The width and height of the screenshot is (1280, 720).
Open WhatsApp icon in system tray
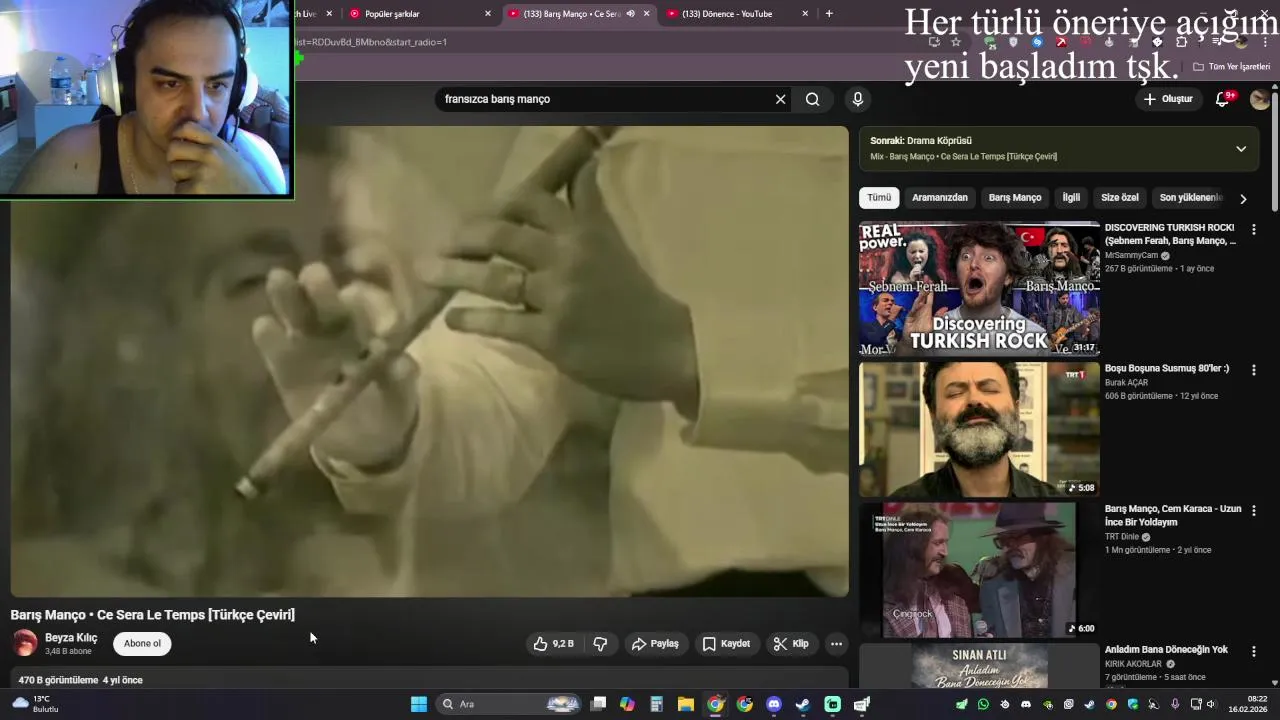[x=983, y=704]
